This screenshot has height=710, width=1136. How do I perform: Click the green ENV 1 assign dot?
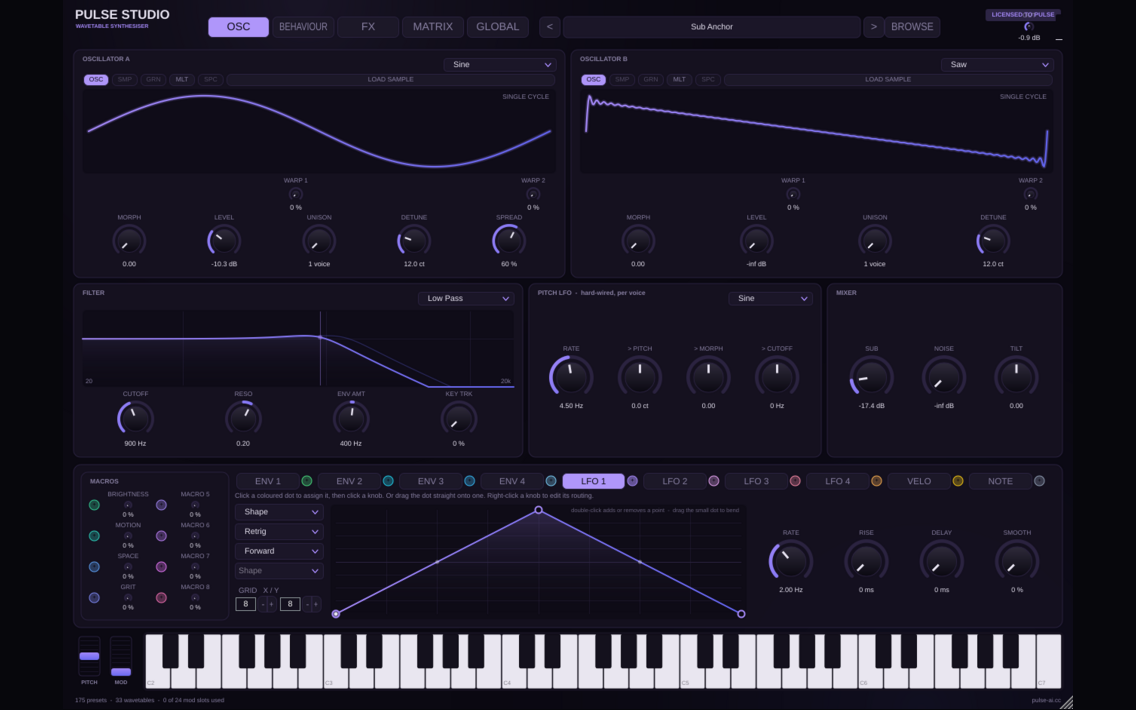[306, 481]
